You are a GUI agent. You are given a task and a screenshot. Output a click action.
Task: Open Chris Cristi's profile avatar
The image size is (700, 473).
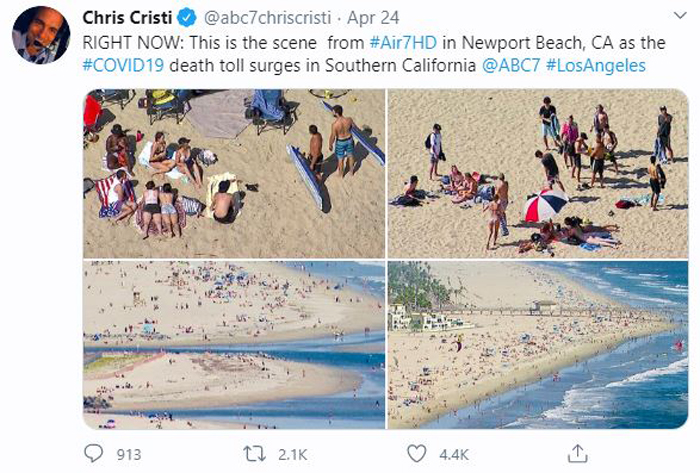[x=41, y=35]
